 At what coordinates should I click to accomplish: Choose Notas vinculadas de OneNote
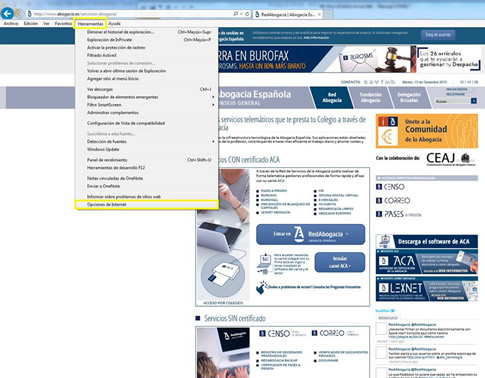coord(147,178)
